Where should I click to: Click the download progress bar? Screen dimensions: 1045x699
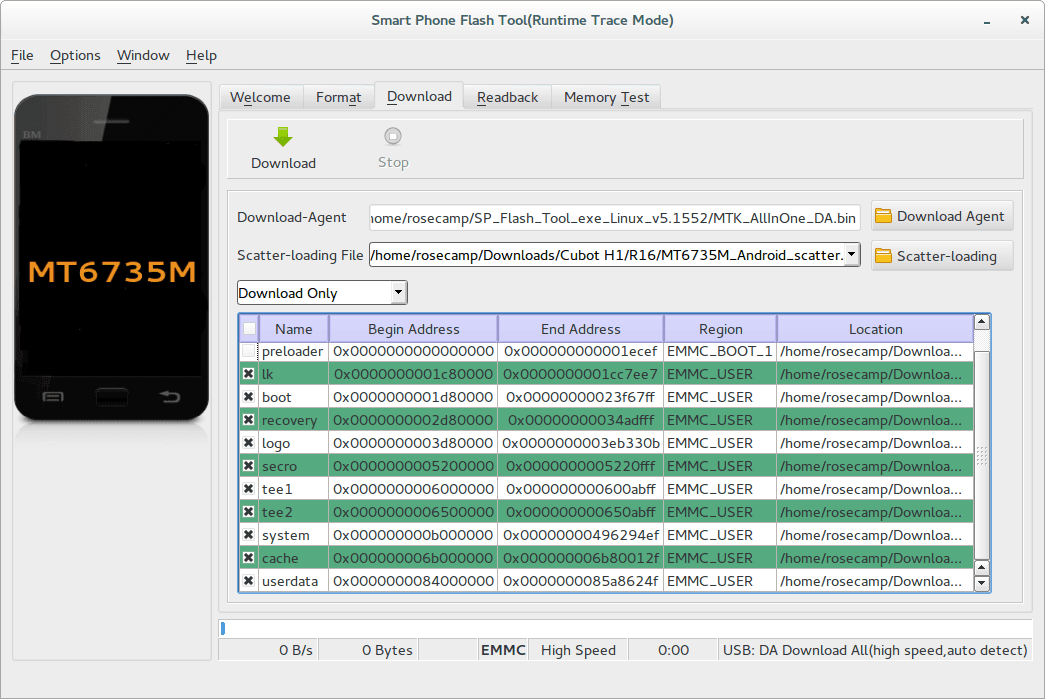[x=625, y=628]
